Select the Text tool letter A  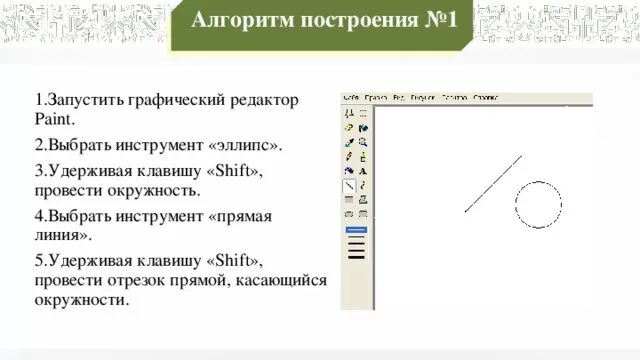coord(363,171)
